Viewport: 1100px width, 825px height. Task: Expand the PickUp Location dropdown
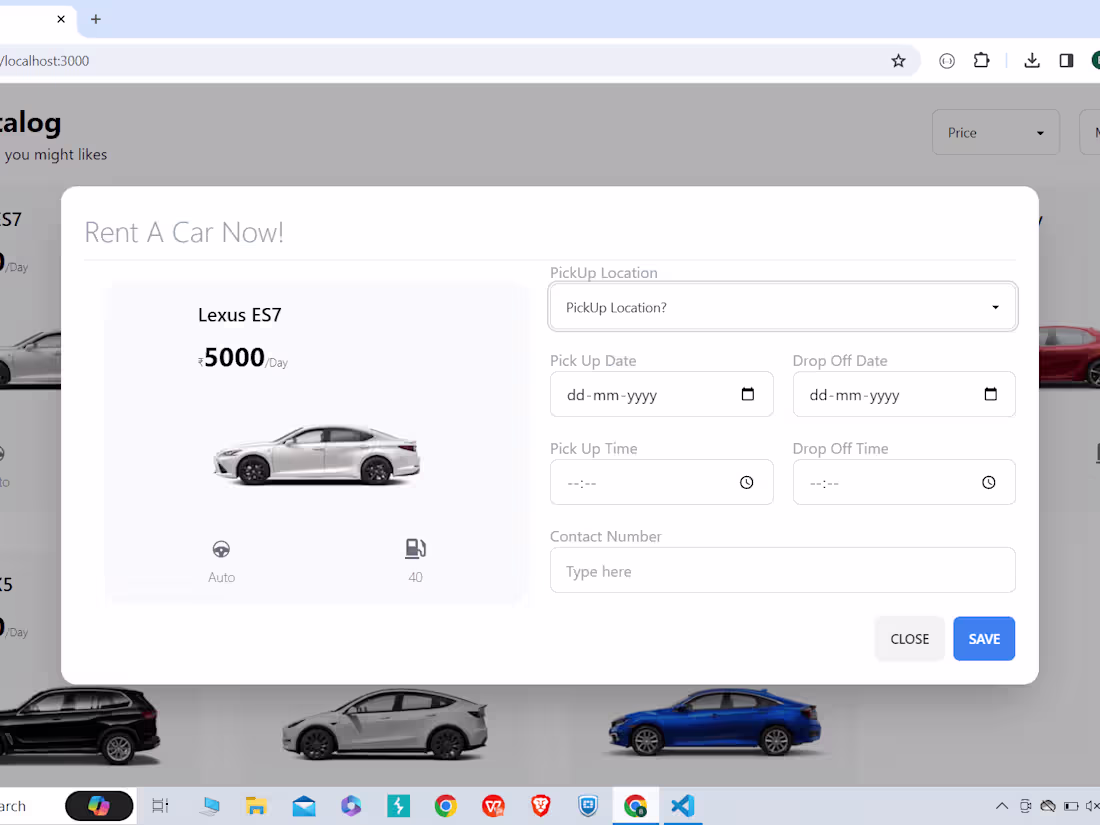pos(783,307)
